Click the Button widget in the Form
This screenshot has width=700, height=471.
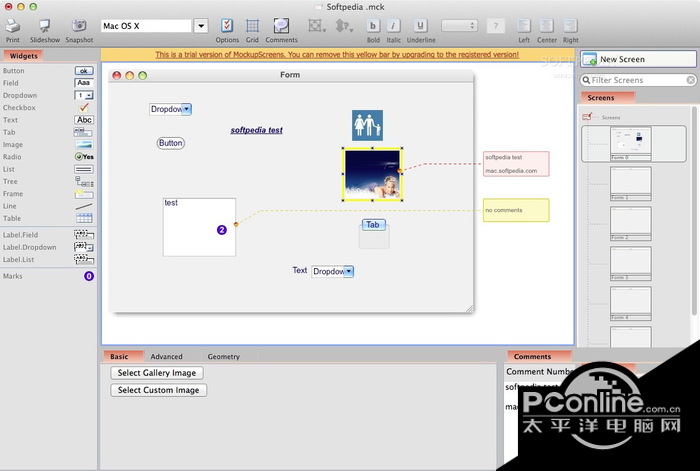pyautogui.click(x=171, y=143)
